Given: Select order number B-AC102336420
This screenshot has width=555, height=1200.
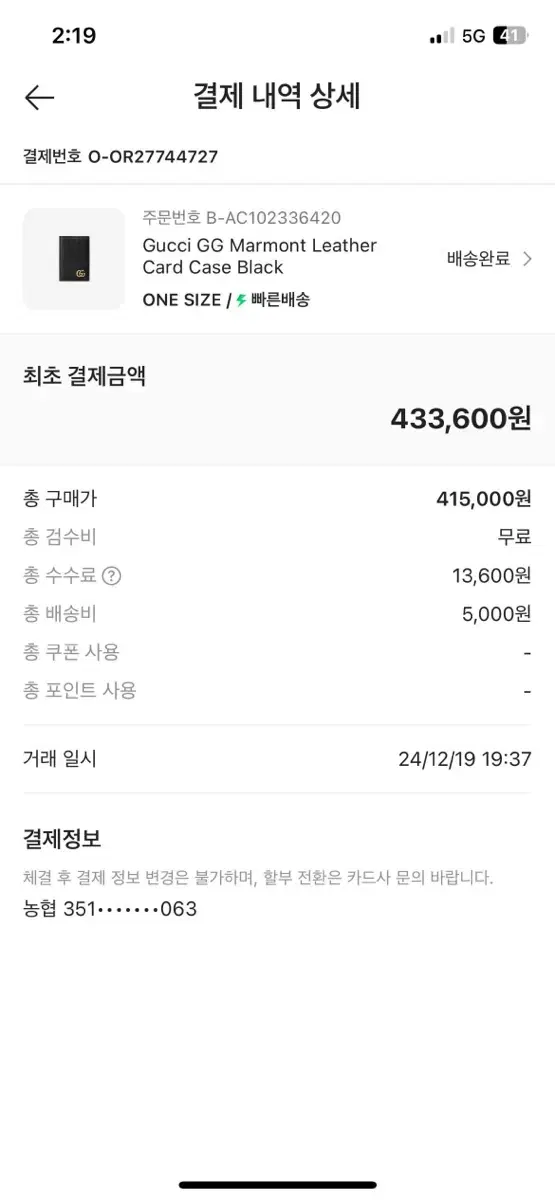Looking at the screenshot, I should coord(241,218).
